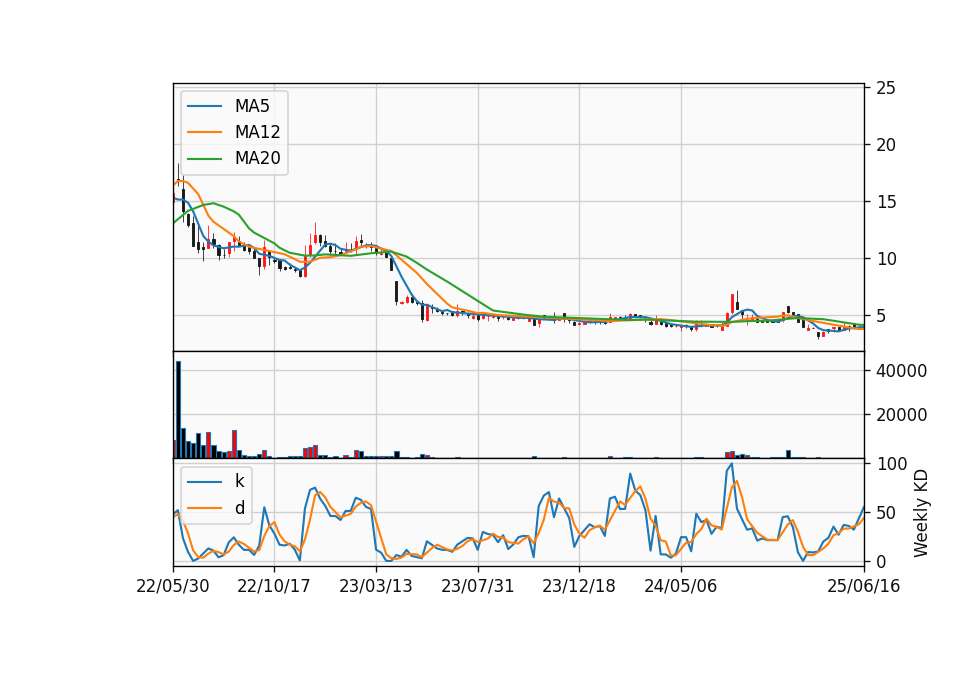Screen dimensions: 960x690
Task: Click the volume axis value 40000
Action: [x=901, y=371]
